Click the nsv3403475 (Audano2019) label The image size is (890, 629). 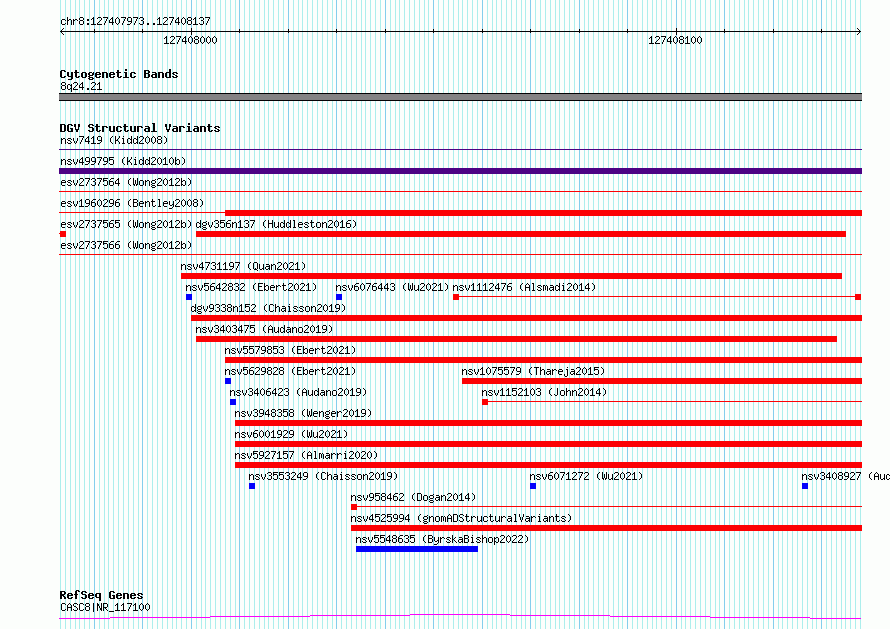tap(264, 329)
